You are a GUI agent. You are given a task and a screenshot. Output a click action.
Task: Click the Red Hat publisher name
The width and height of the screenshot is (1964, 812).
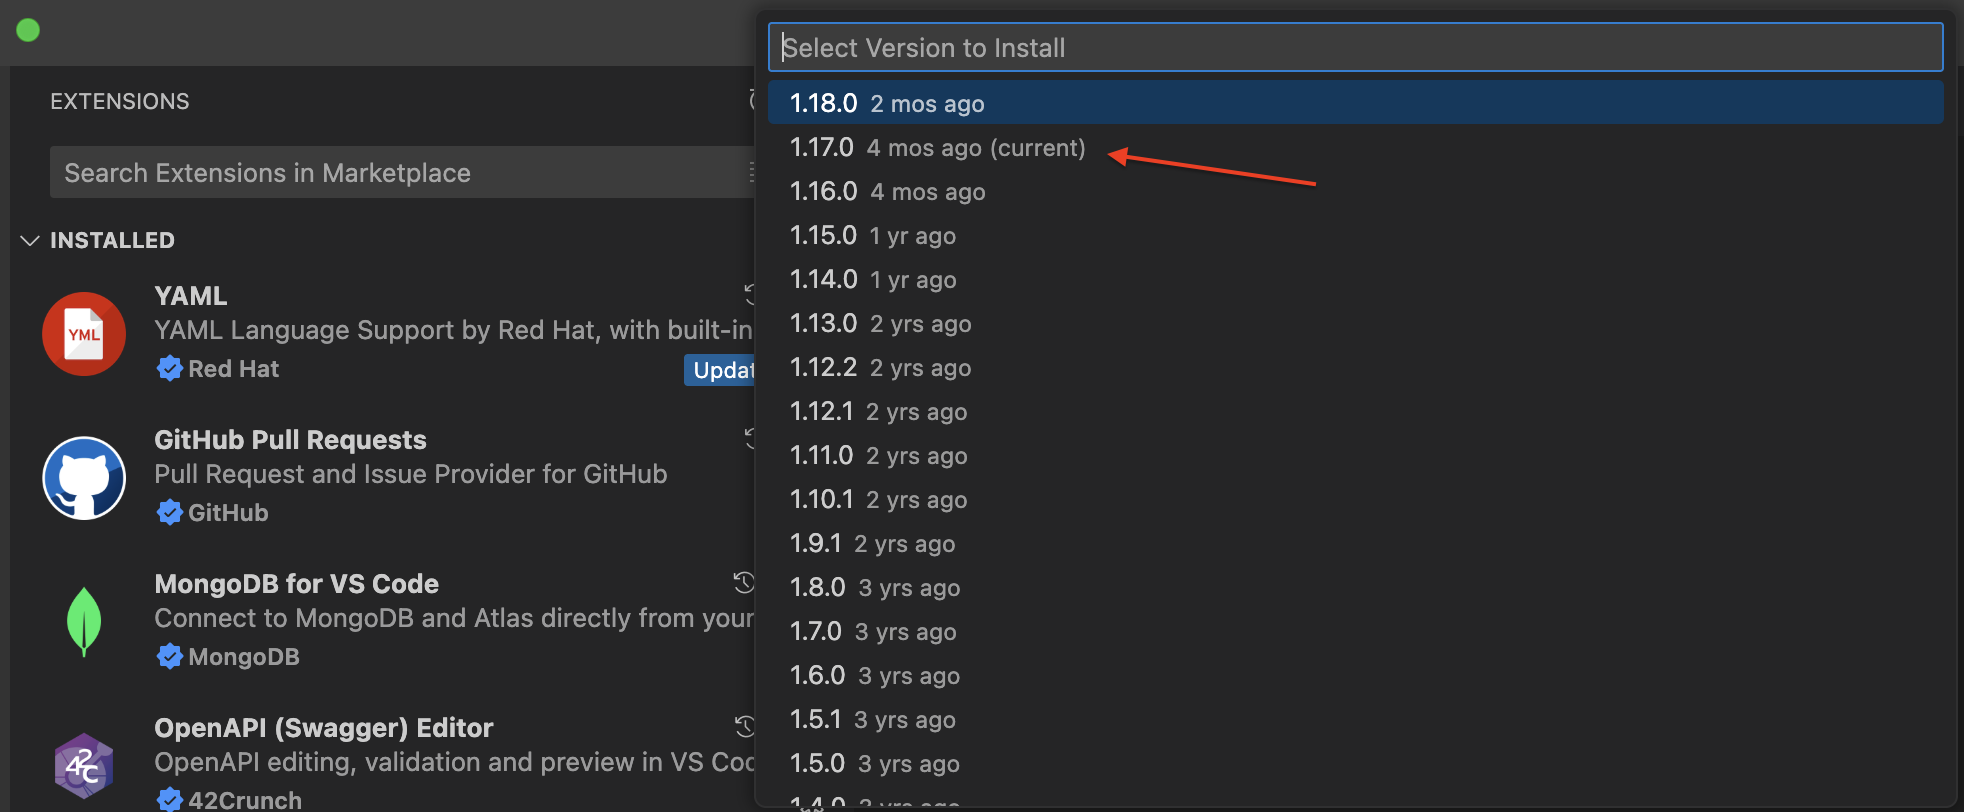tap(233, 369)
